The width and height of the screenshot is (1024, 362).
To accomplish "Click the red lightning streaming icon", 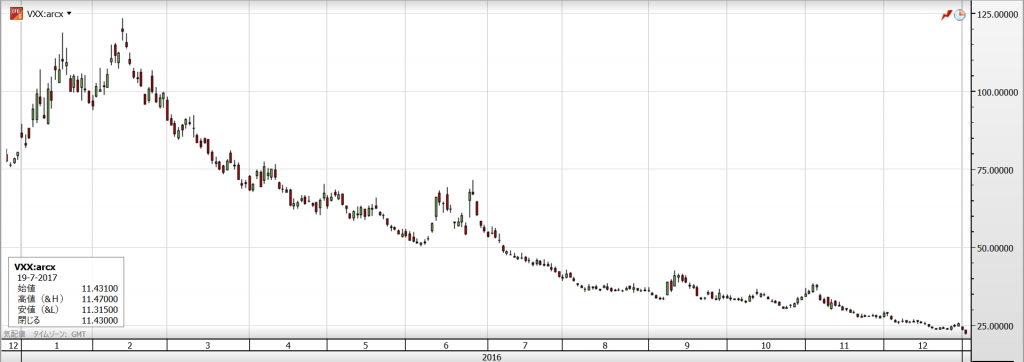I will [x=946, y=14].
